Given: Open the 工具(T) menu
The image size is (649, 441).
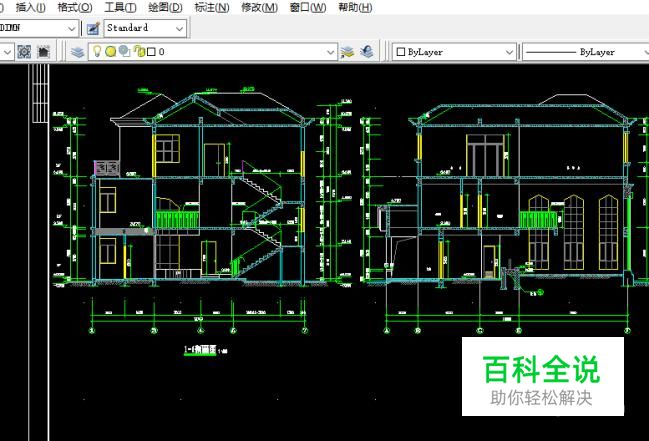Looking at the screenshot, I should 120,7.
